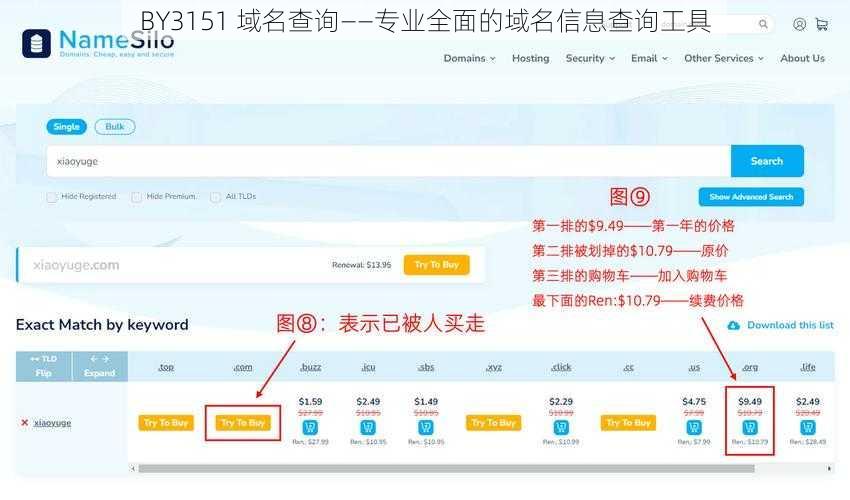The image size is (850, 500).
Task: Click Try To Buy under .com column
Action: tap(243, 422)
